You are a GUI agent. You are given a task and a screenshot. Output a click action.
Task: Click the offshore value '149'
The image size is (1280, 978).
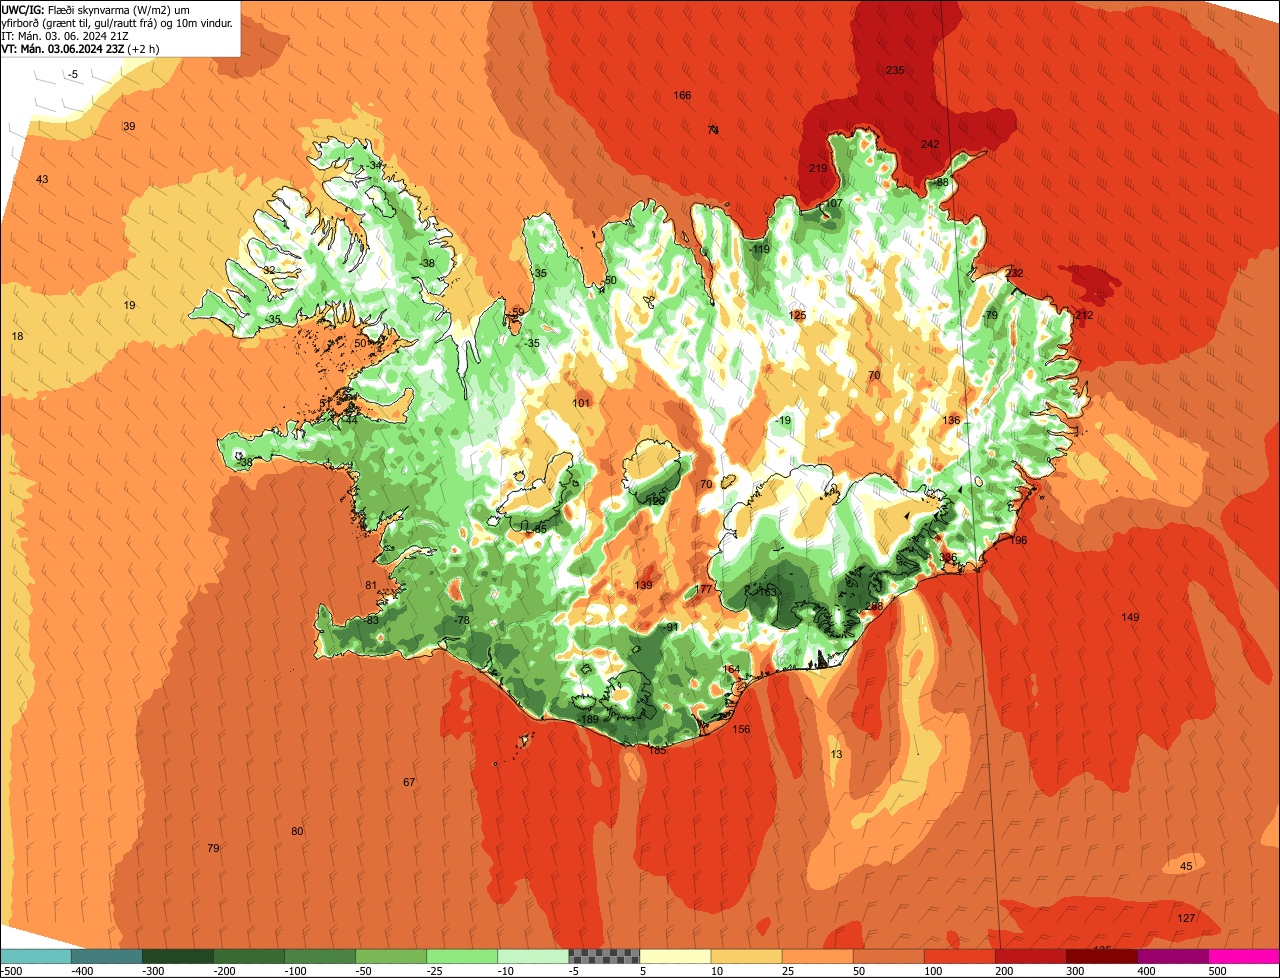pyautogui.click(x=1130, y=617)
